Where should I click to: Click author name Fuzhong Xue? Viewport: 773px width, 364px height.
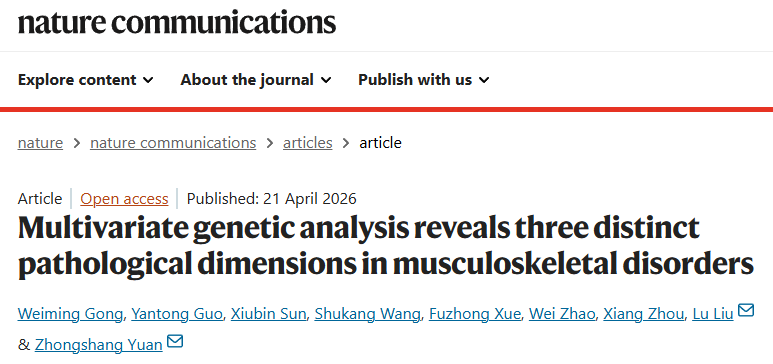tap(475, 314)
